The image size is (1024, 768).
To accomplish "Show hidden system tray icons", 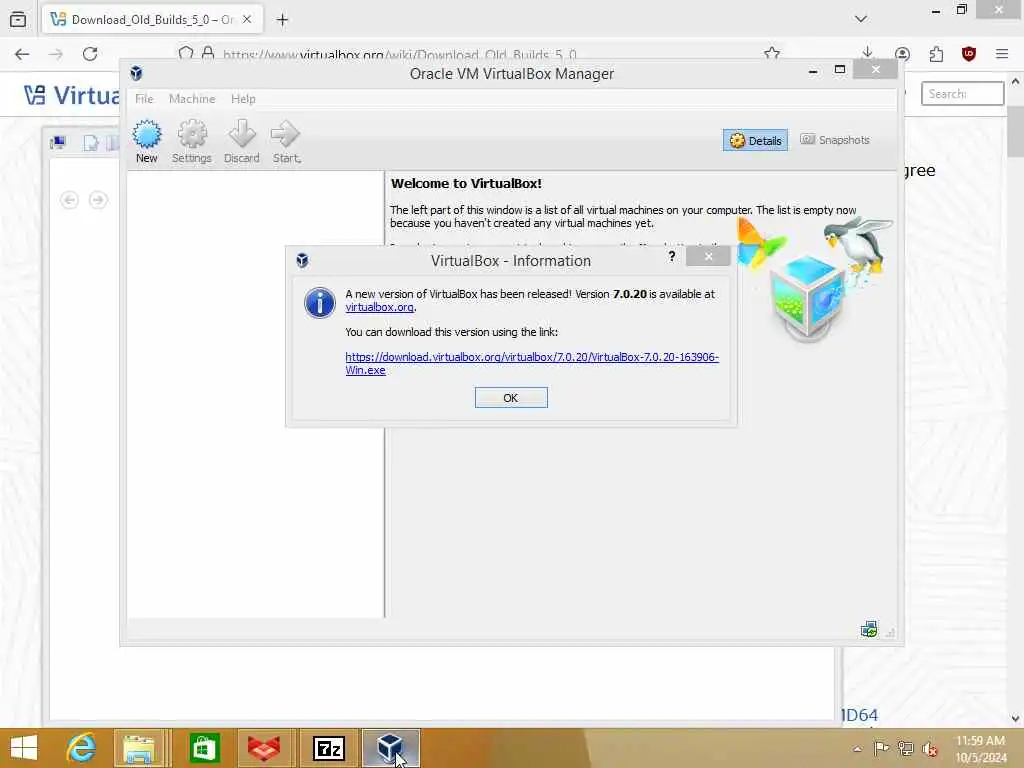I will 857,749.
